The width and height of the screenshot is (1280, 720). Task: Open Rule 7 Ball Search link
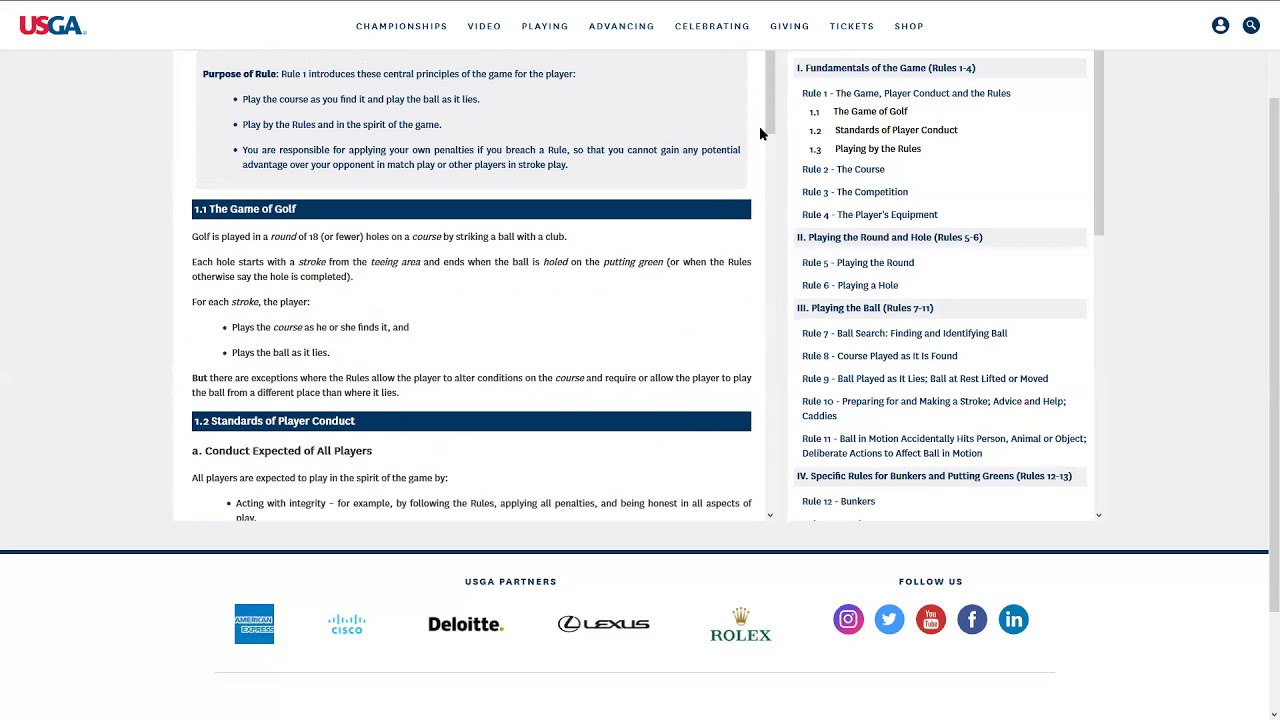pyautogui.click(x=904, y=333)
